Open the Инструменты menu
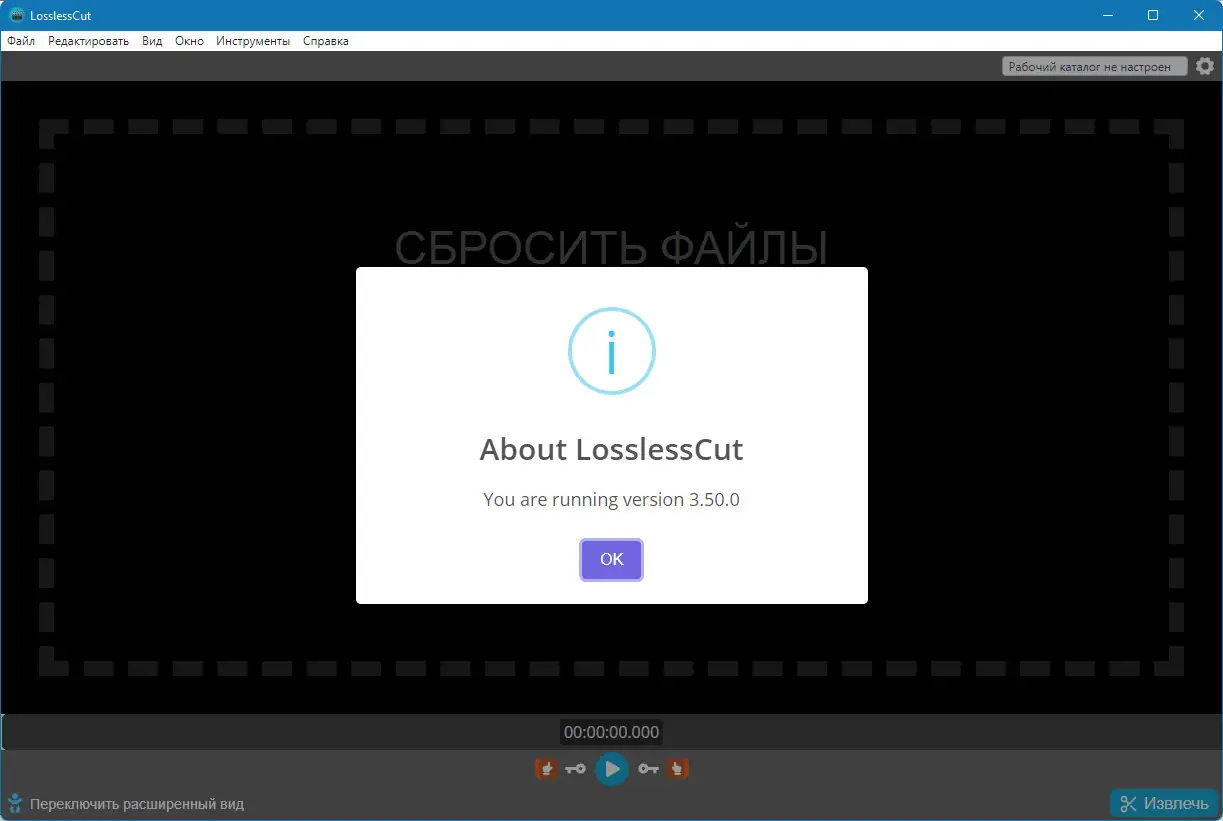The height and width of the screenshot is (821, 1223). point(253,41)
